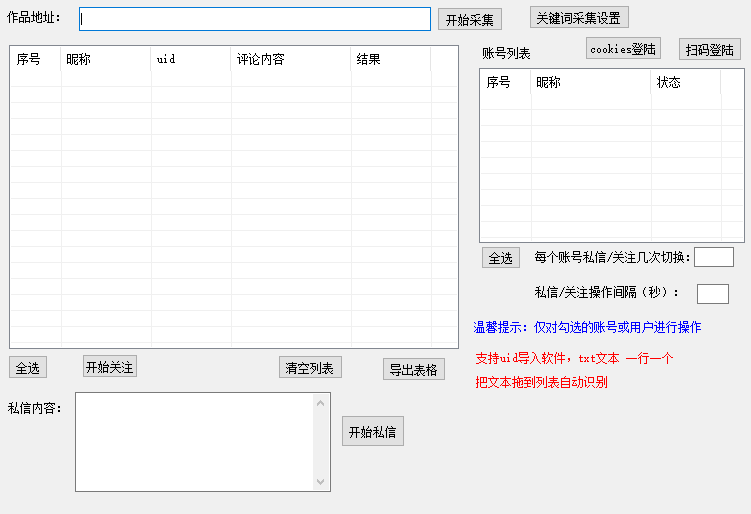This screenshot has height=514, width=751.
Task: Click the 作品地址 URL input field
Action: [255, 19]
